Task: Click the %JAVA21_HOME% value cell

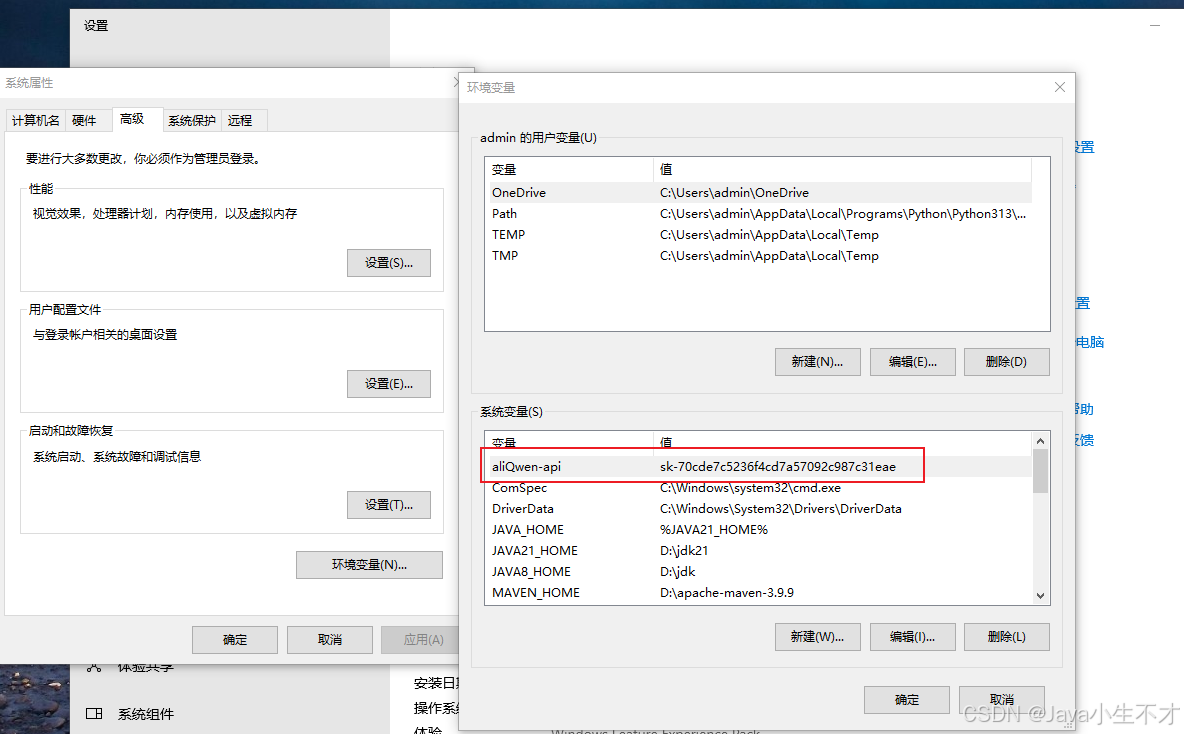Action: (x=714, y=530)
